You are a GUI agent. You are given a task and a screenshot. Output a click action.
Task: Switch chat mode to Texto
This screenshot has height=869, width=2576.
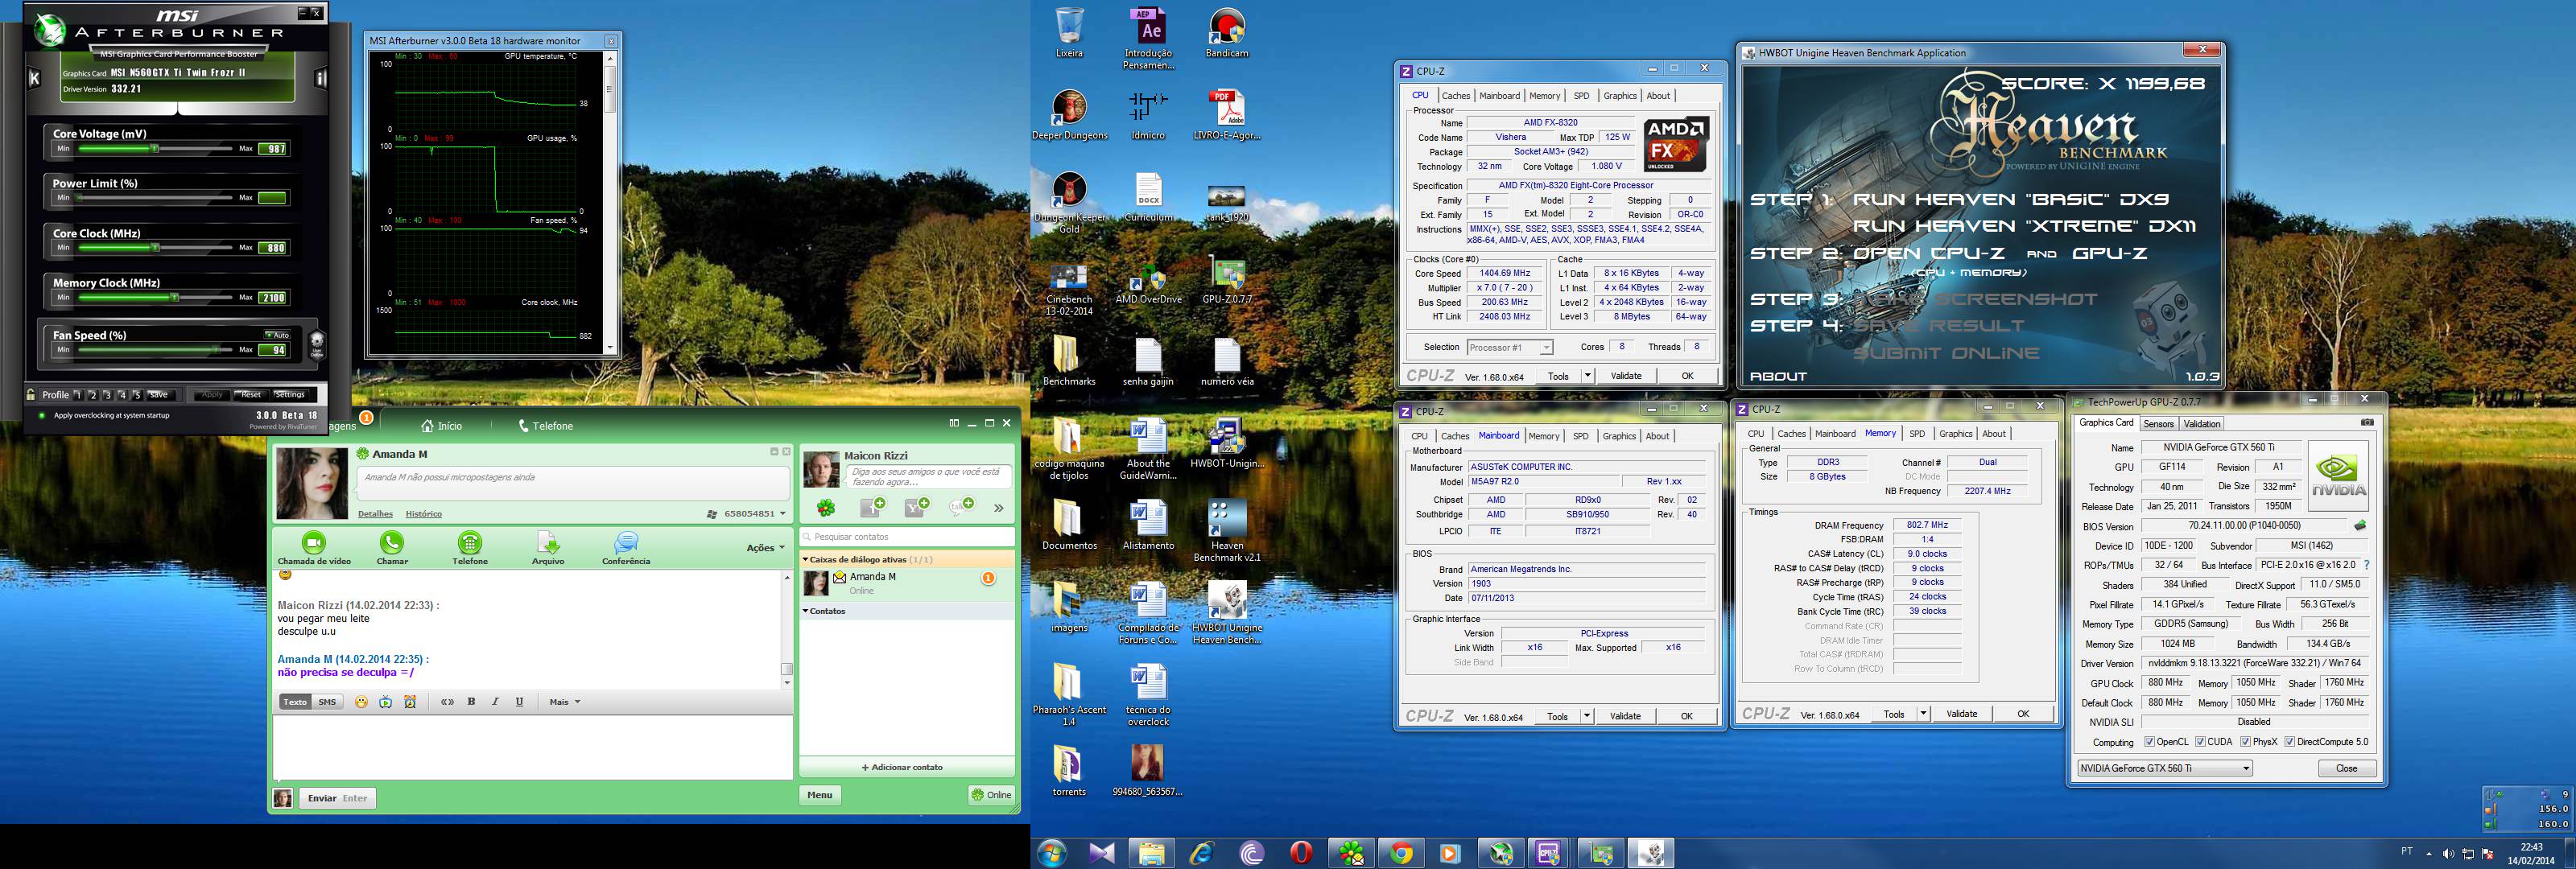pyautogui.click(x=295, y=702)
